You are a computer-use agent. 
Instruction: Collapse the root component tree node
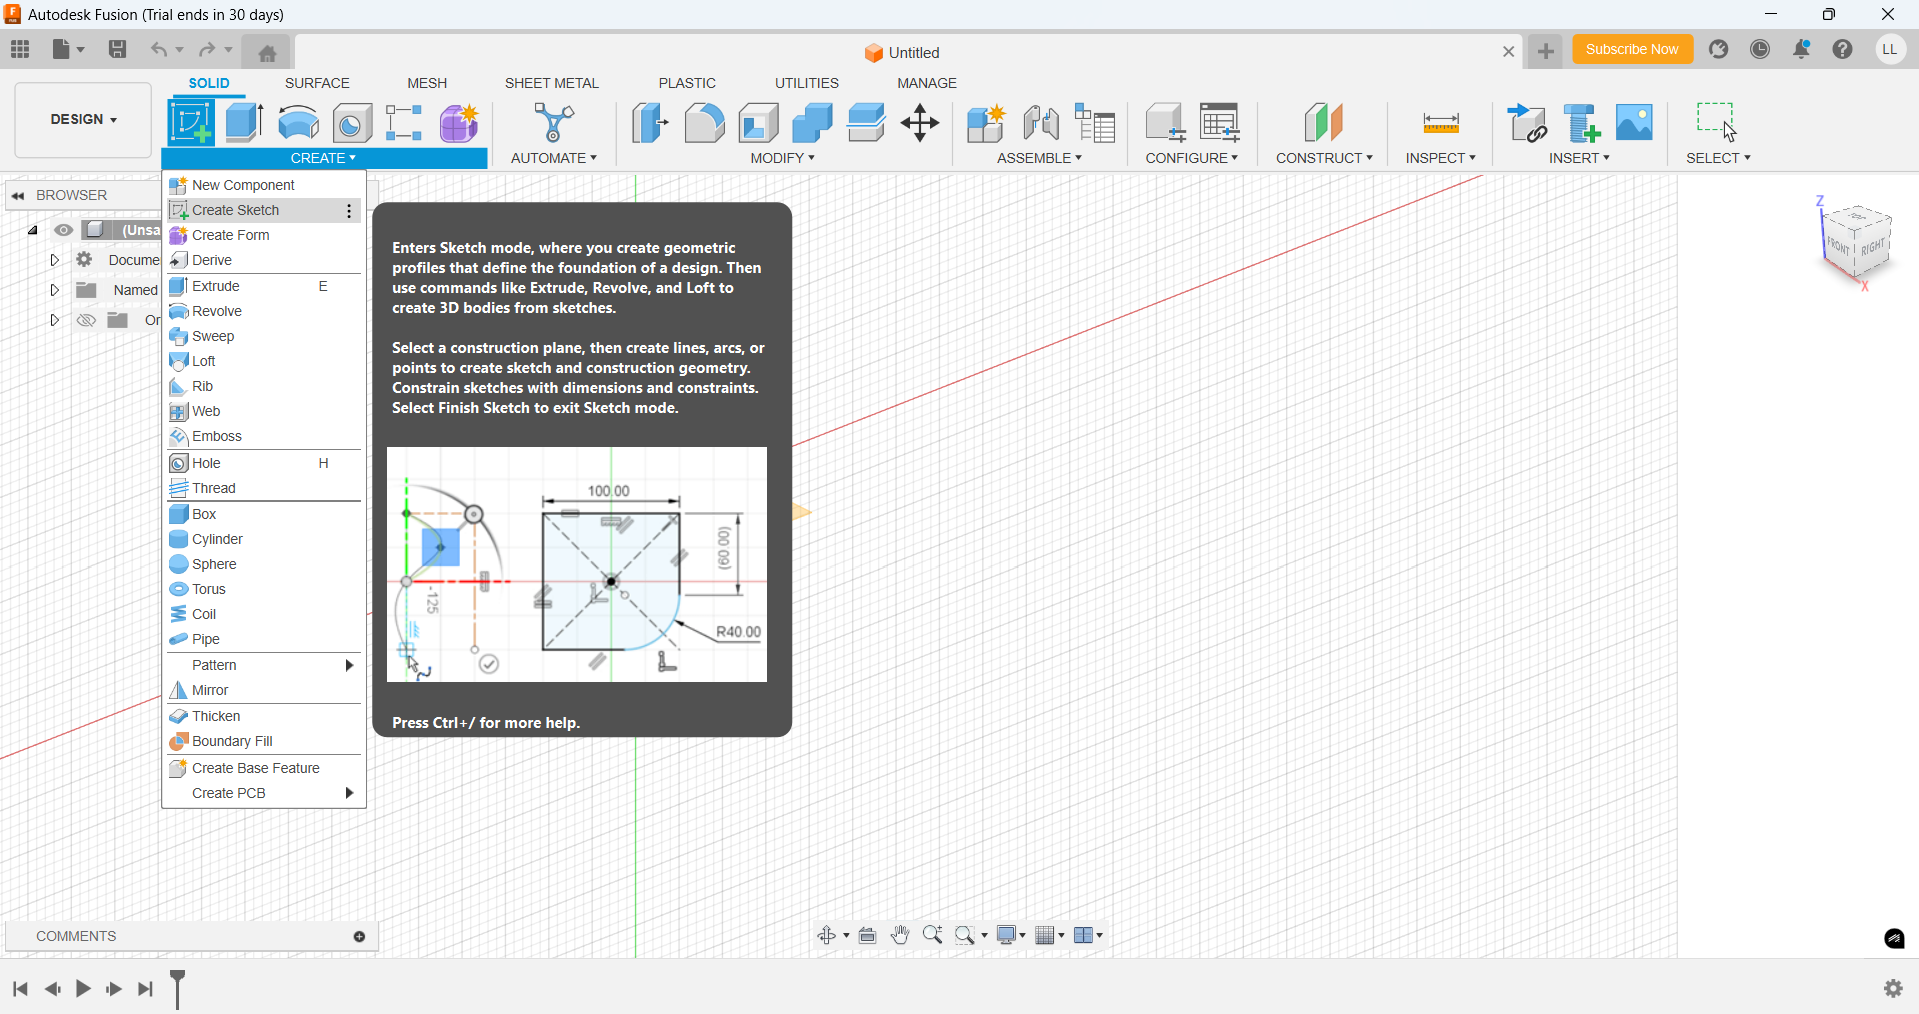(33, 230)
